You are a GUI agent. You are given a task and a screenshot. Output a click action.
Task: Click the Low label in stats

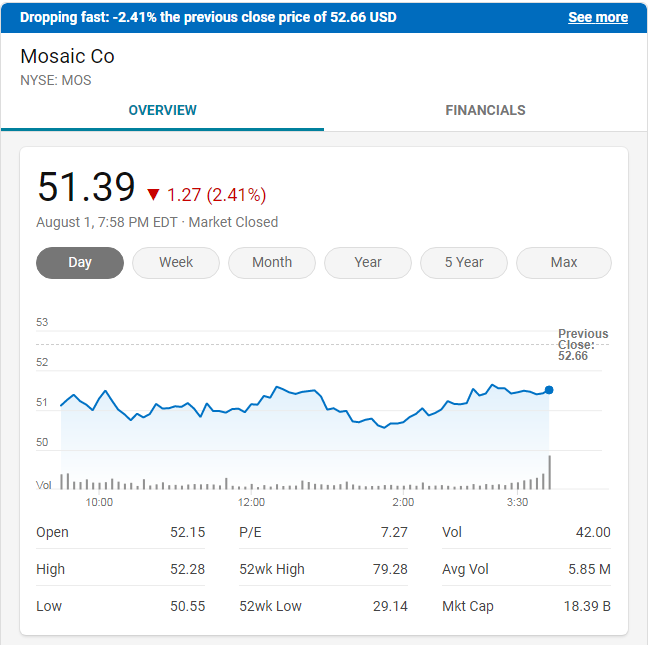click(x=49, y=606)
